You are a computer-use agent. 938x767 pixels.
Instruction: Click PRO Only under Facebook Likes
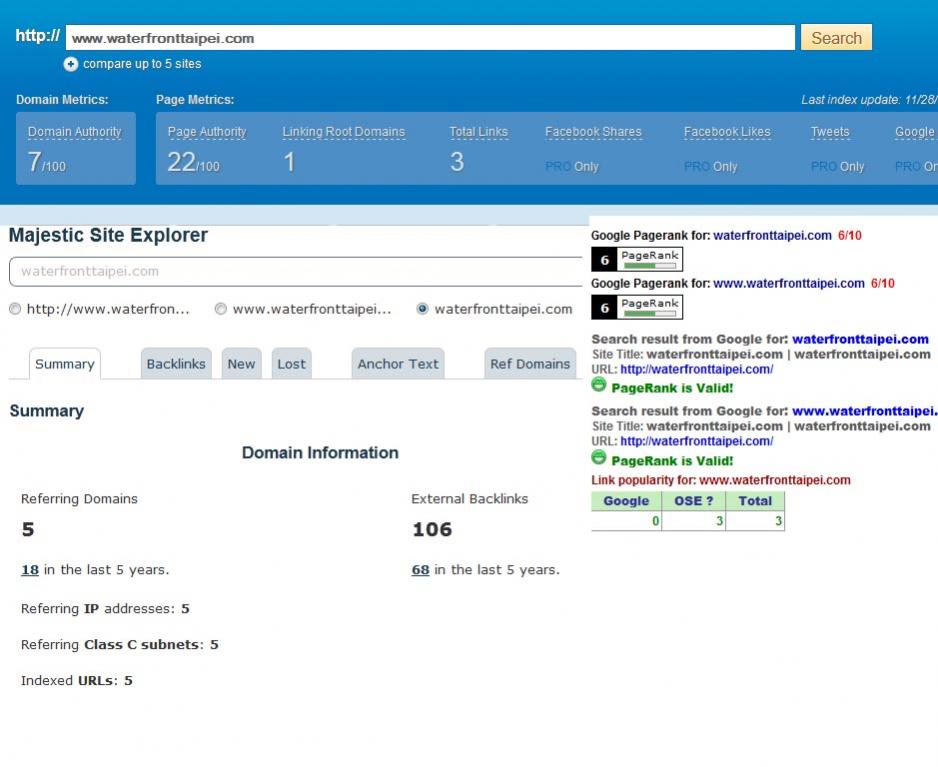click(711, 166)
